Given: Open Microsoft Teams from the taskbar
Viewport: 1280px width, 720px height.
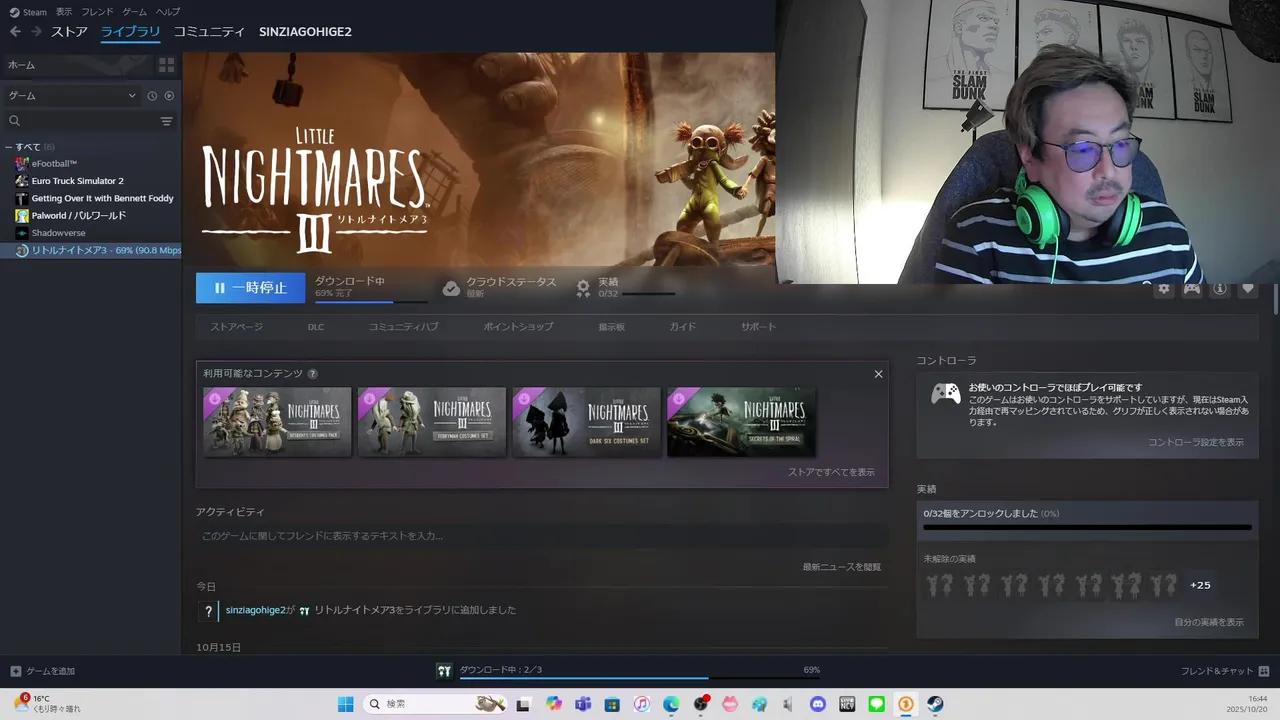Looking at the screenshot, I should pos(583,704).
